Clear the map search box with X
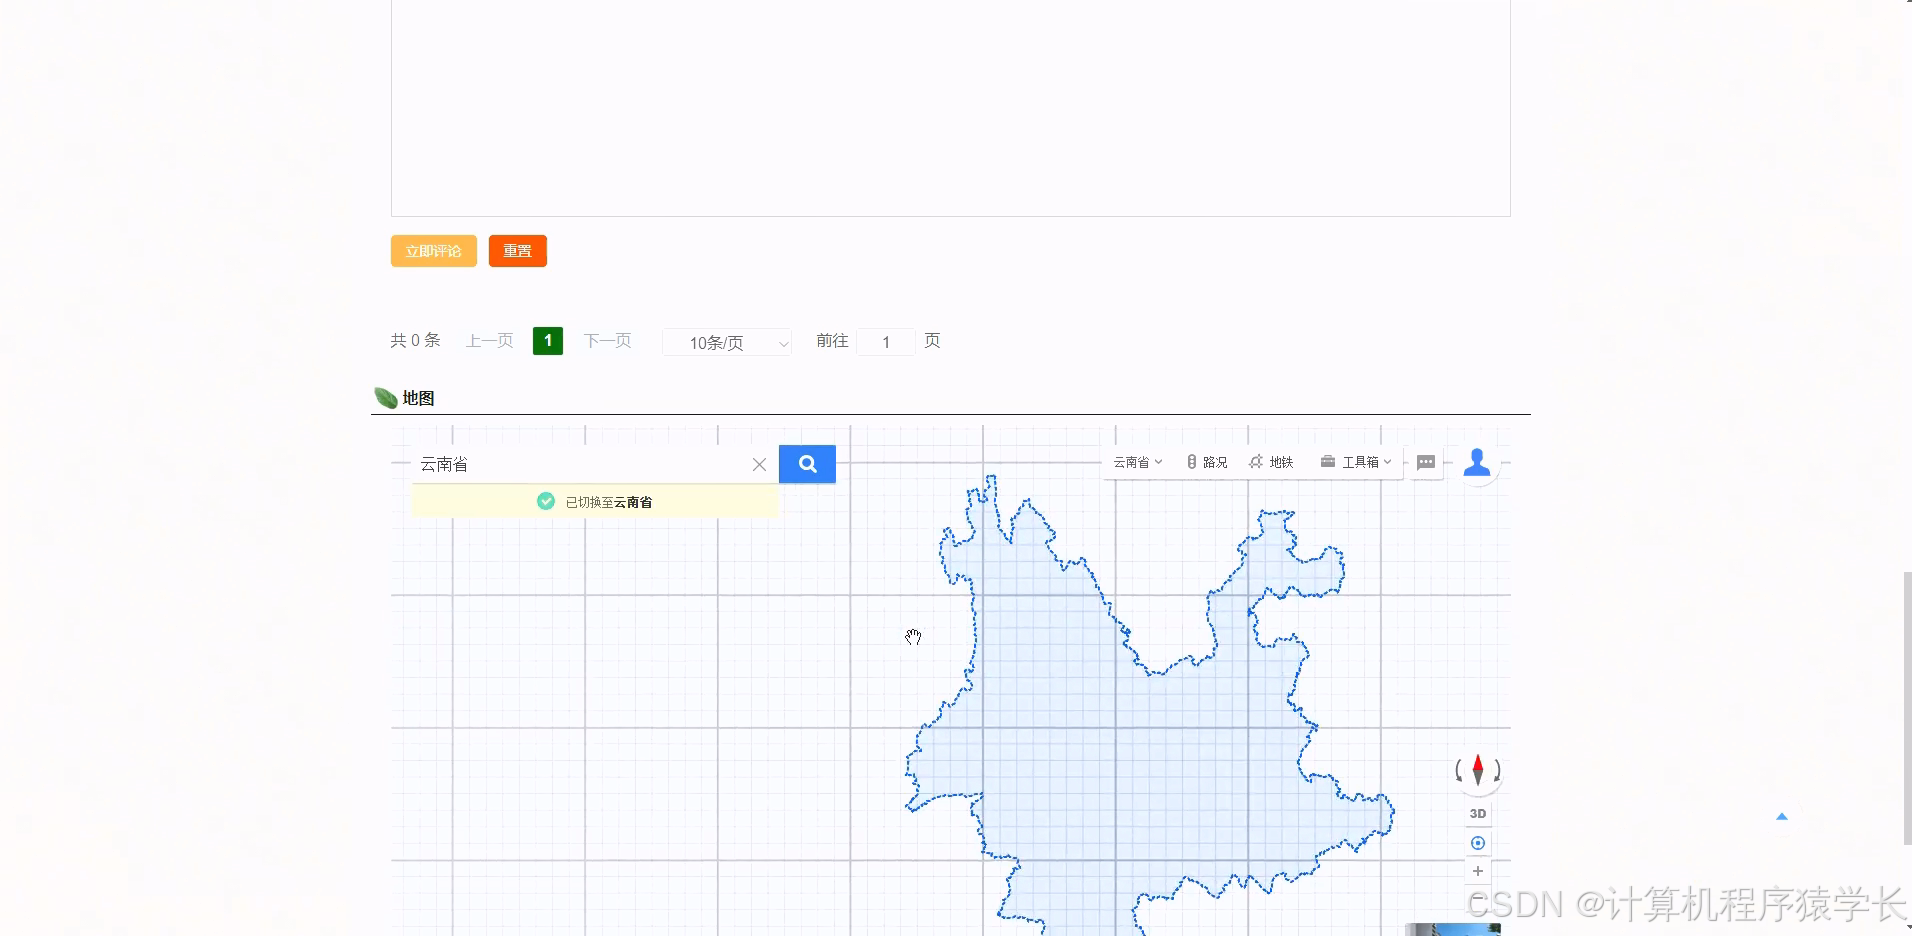The image size is (1912, 936). pos(759,464)
